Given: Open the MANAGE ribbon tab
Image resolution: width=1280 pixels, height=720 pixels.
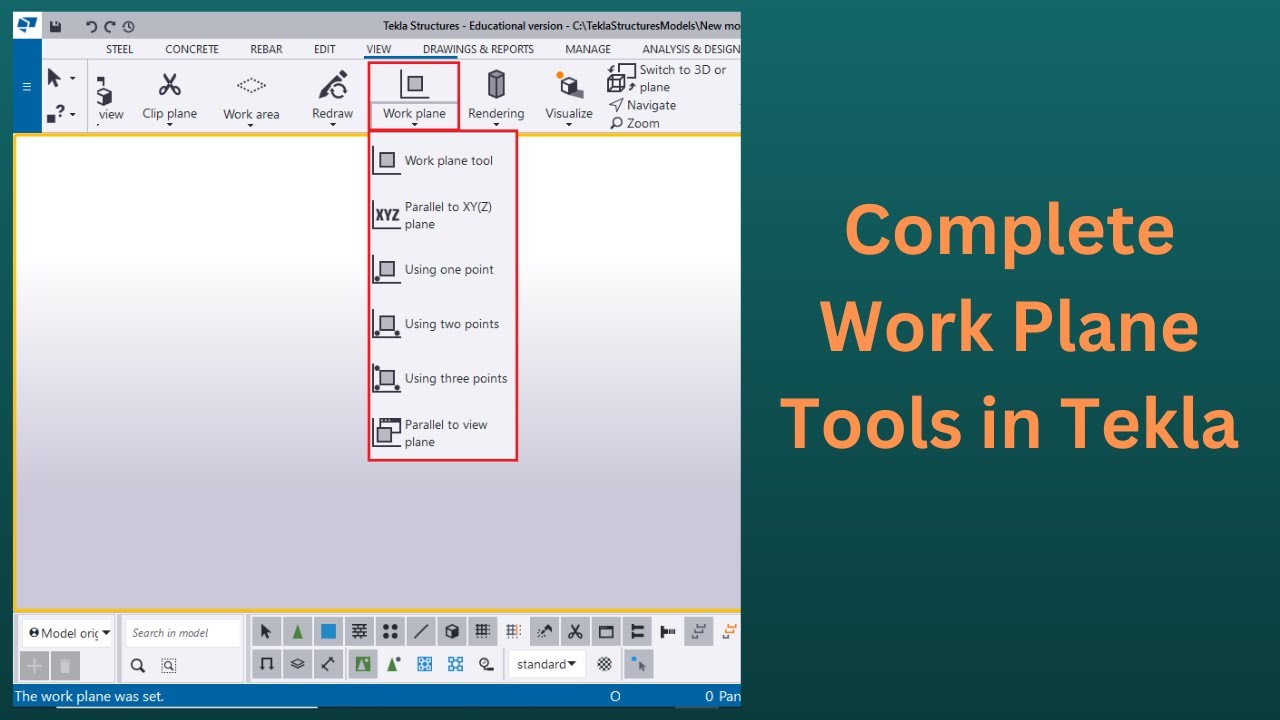Looking at the screenshot, I should 588,49.
